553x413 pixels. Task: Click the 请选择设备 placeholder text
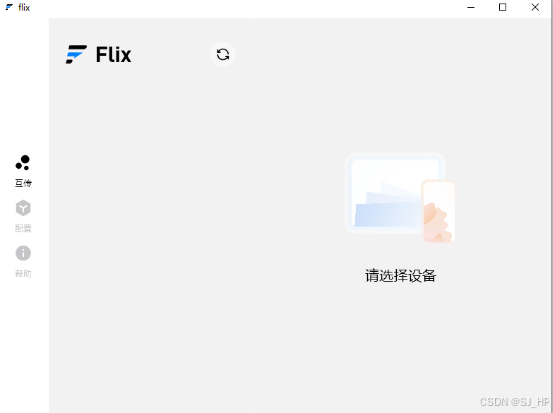(x=400, y=275)
